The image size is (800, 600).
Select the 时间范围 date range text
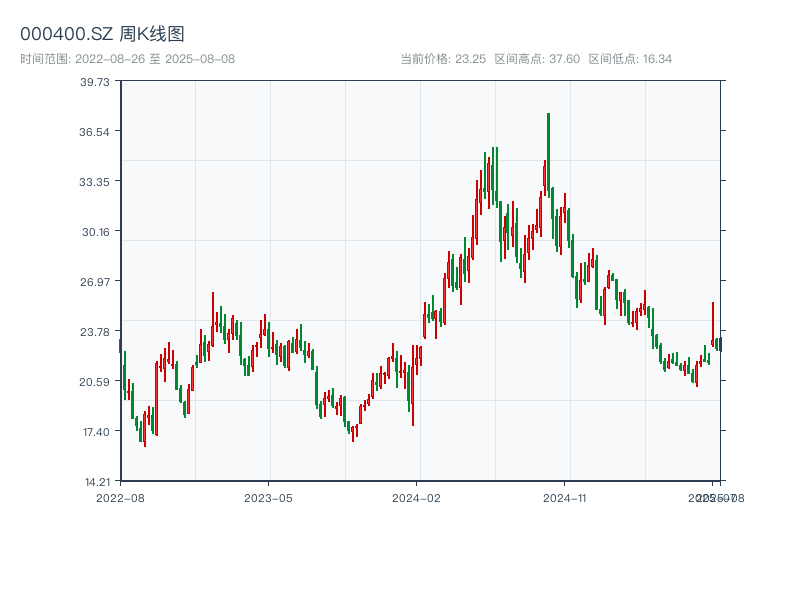(127, 59)
